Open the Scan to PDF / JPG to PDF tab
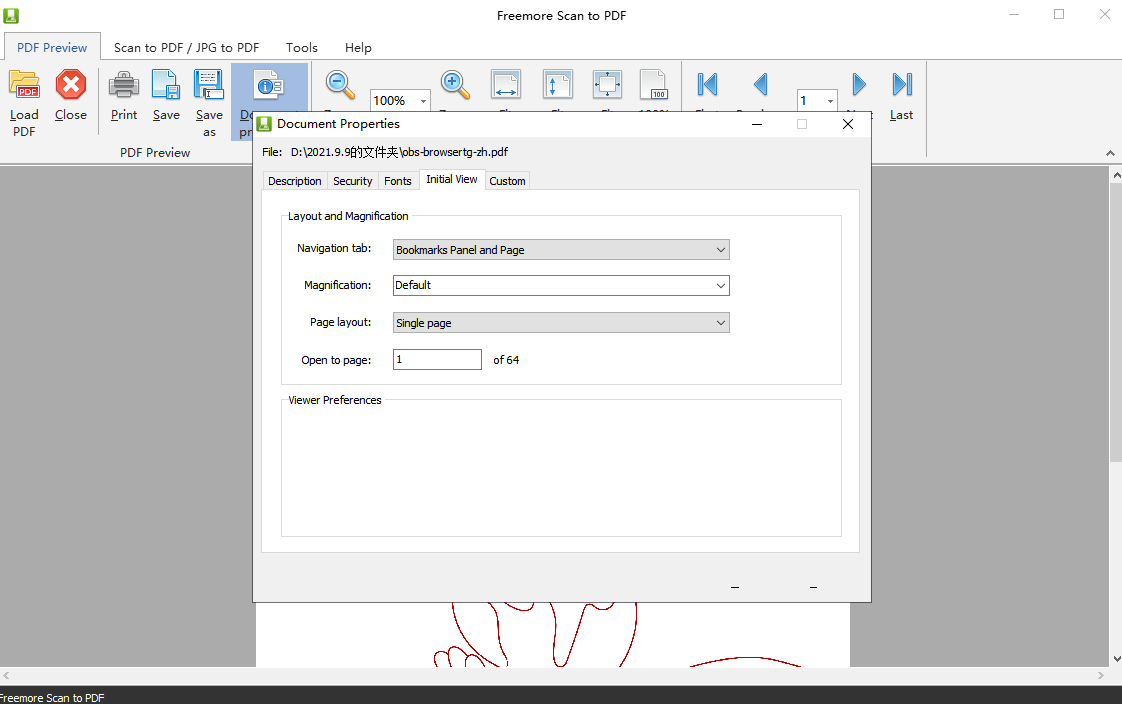Image resolution: width=1122 pixels, height=704 pixels. [186, 47]
